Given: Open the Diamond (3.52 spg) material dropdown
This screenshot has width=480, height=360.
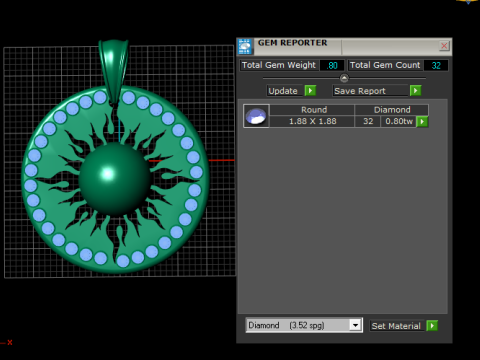Looking at the screenshot, I should pos(355,325).
